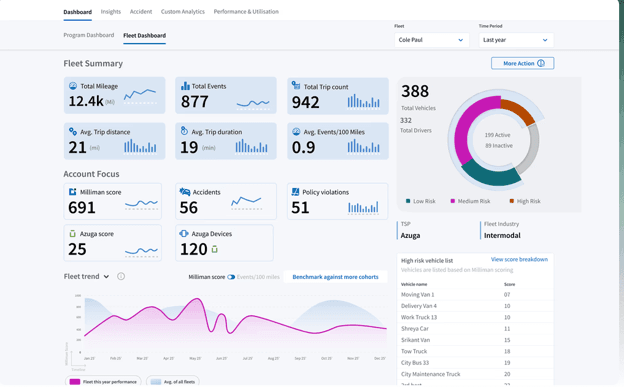Click the Medium Risk legend swatch
Image resolution: width=624 pixels, height=387 pixels.
(x=452, y=201)
